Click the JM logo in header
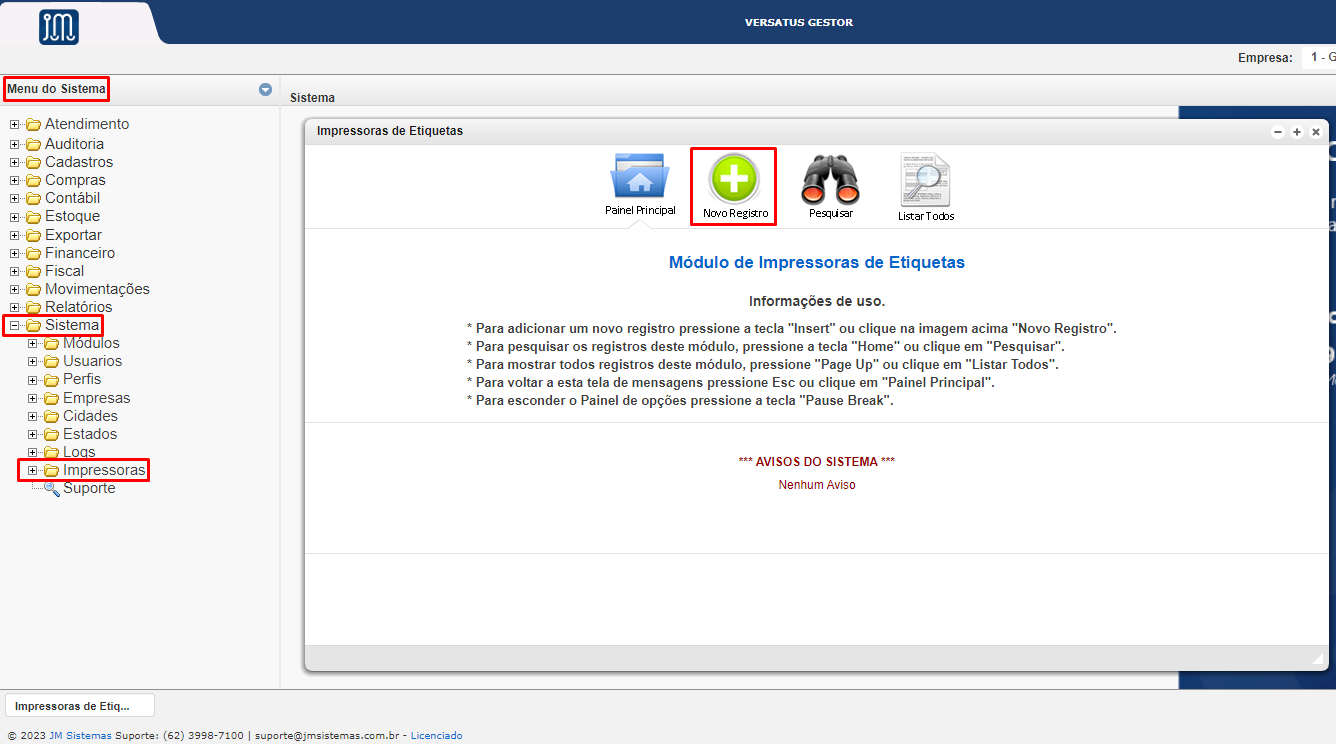1336x744 pixels. click(59, 27)
